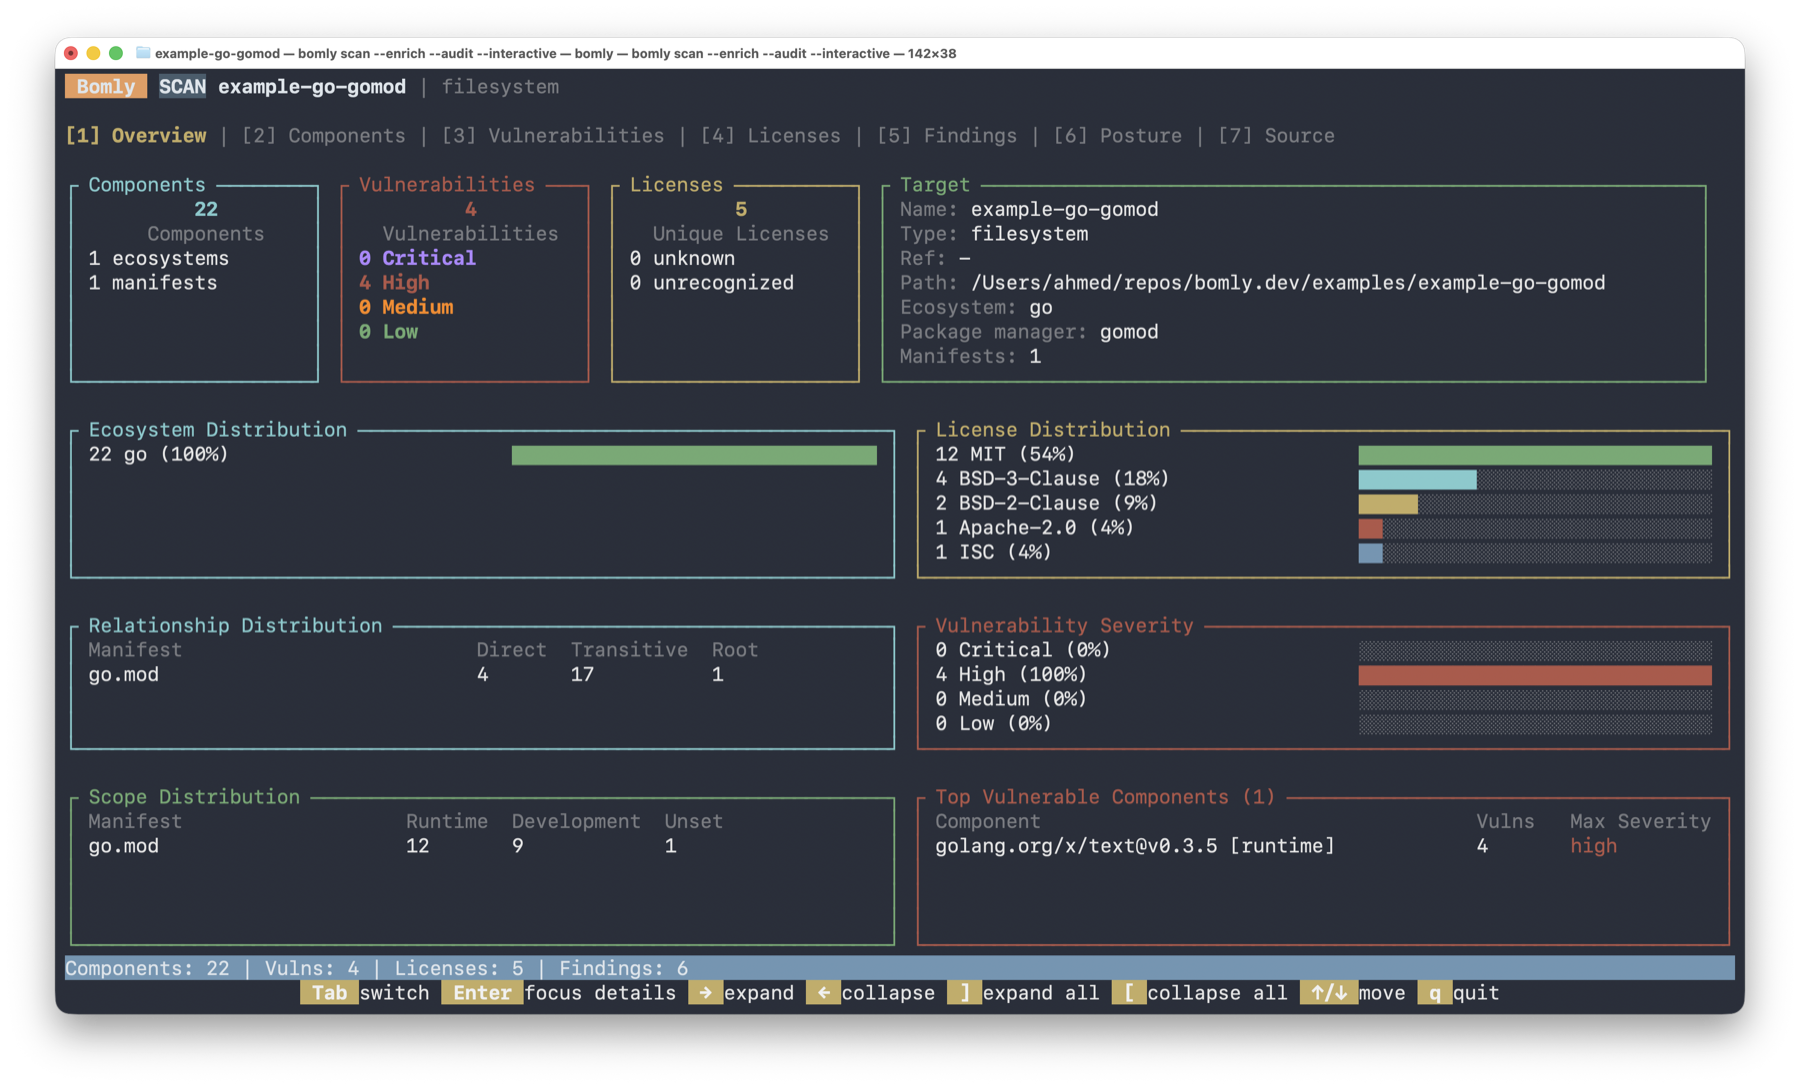This screenshot has height=1087, width=1800.
Task: Click 'example-go-gomod' title in header
Action: pyautogui.click(x=312, y=86)
